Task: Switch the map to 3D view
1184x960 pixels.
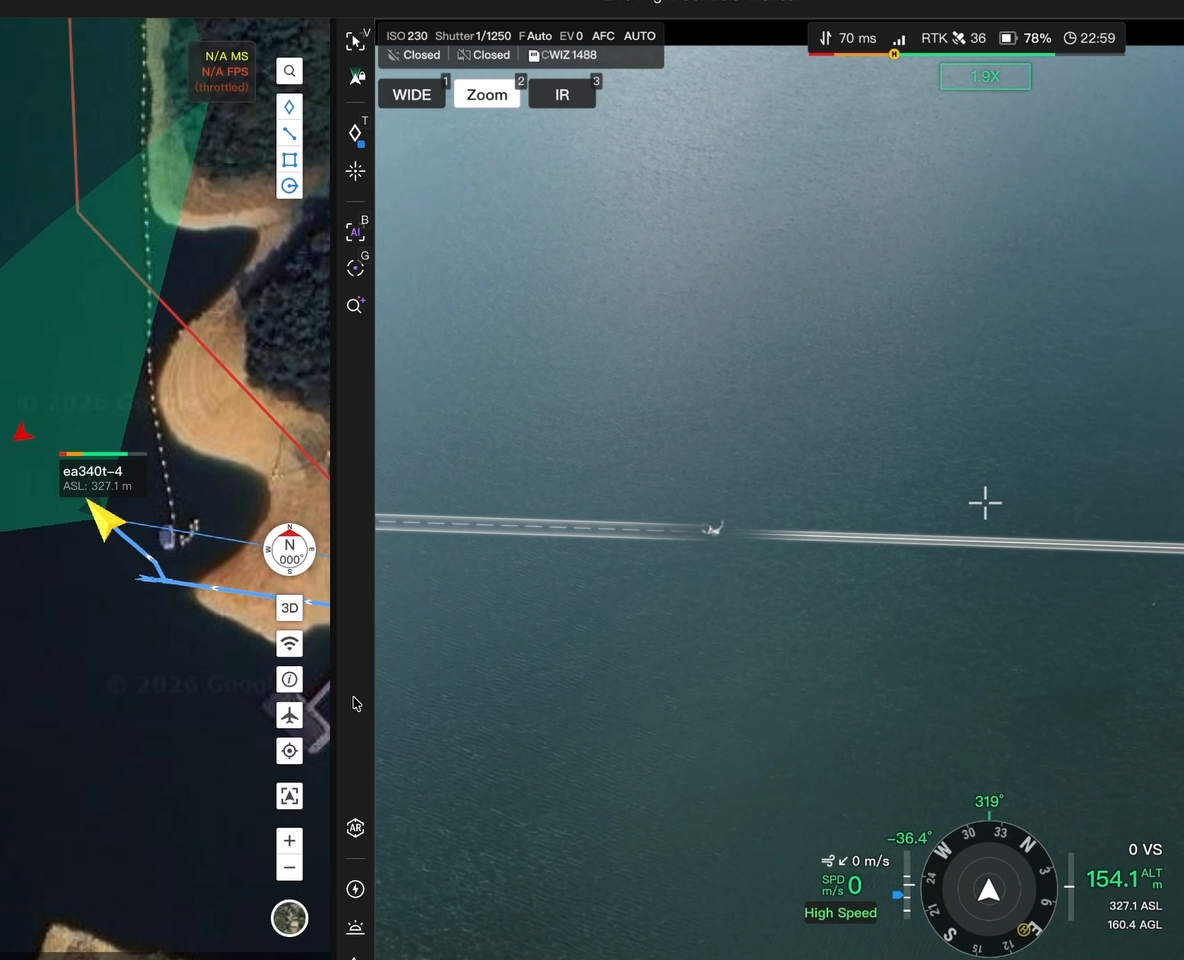Action: pos(289,608)
